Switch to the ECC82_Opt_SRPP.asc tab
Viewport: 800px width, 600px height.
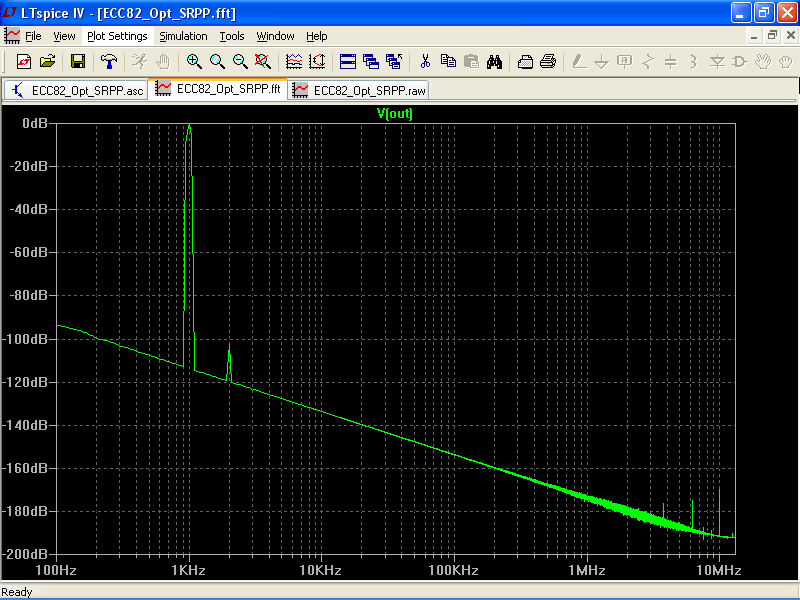tap(77, 90)
